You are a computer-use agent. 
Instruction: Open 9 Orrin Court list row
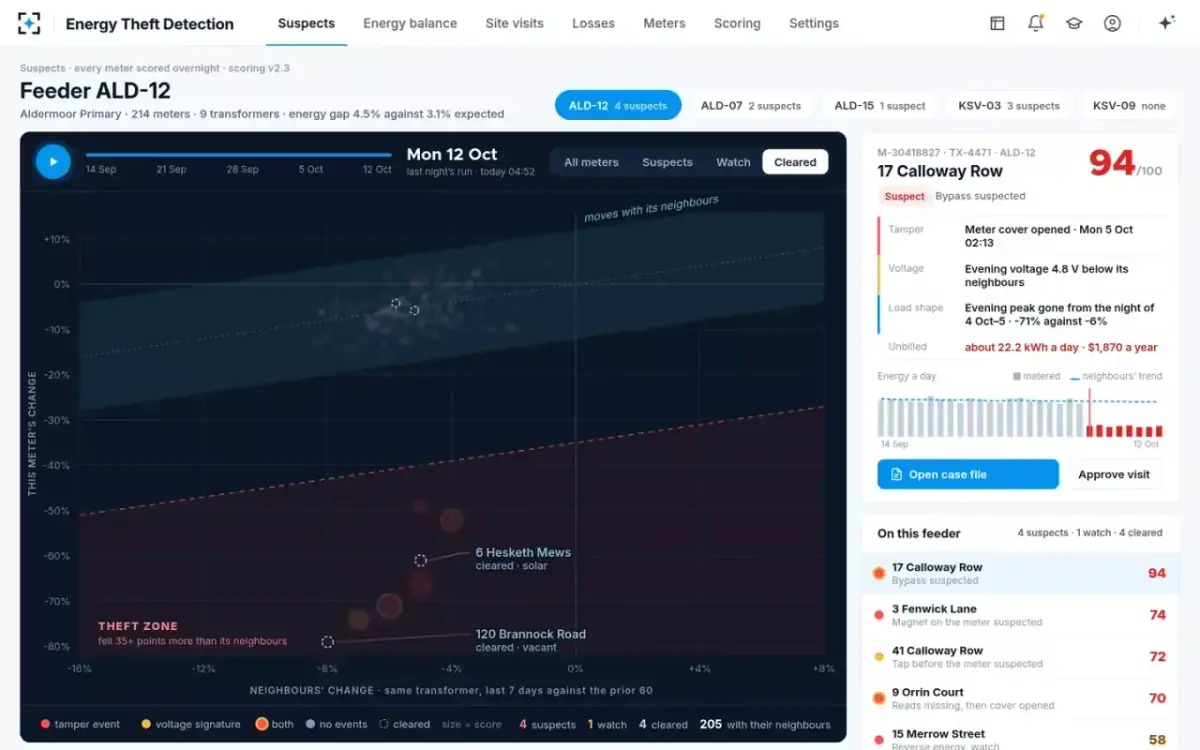(1021, 698)
